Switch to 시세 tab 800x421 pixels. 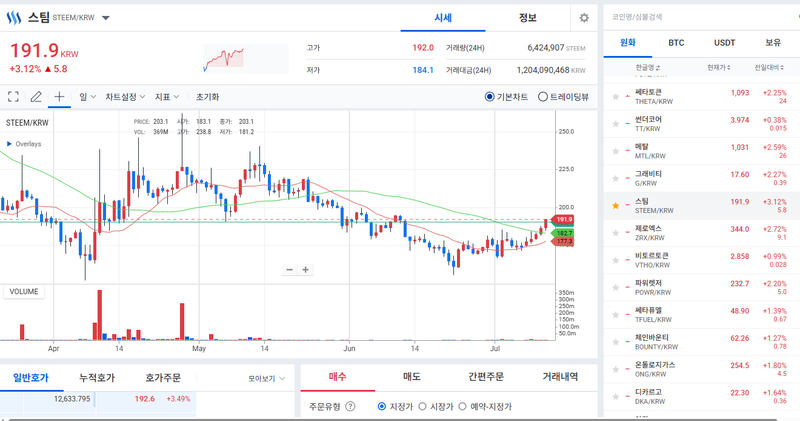[x=443, y=18]
